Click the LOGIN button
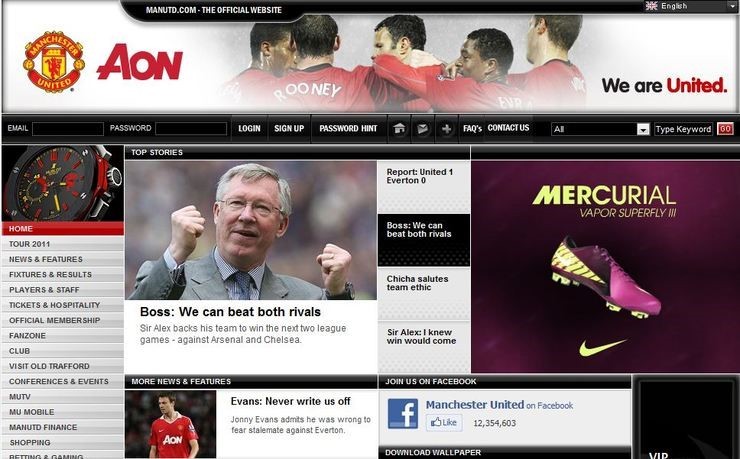This screenshot has height=459, width=740. [249, 128]
